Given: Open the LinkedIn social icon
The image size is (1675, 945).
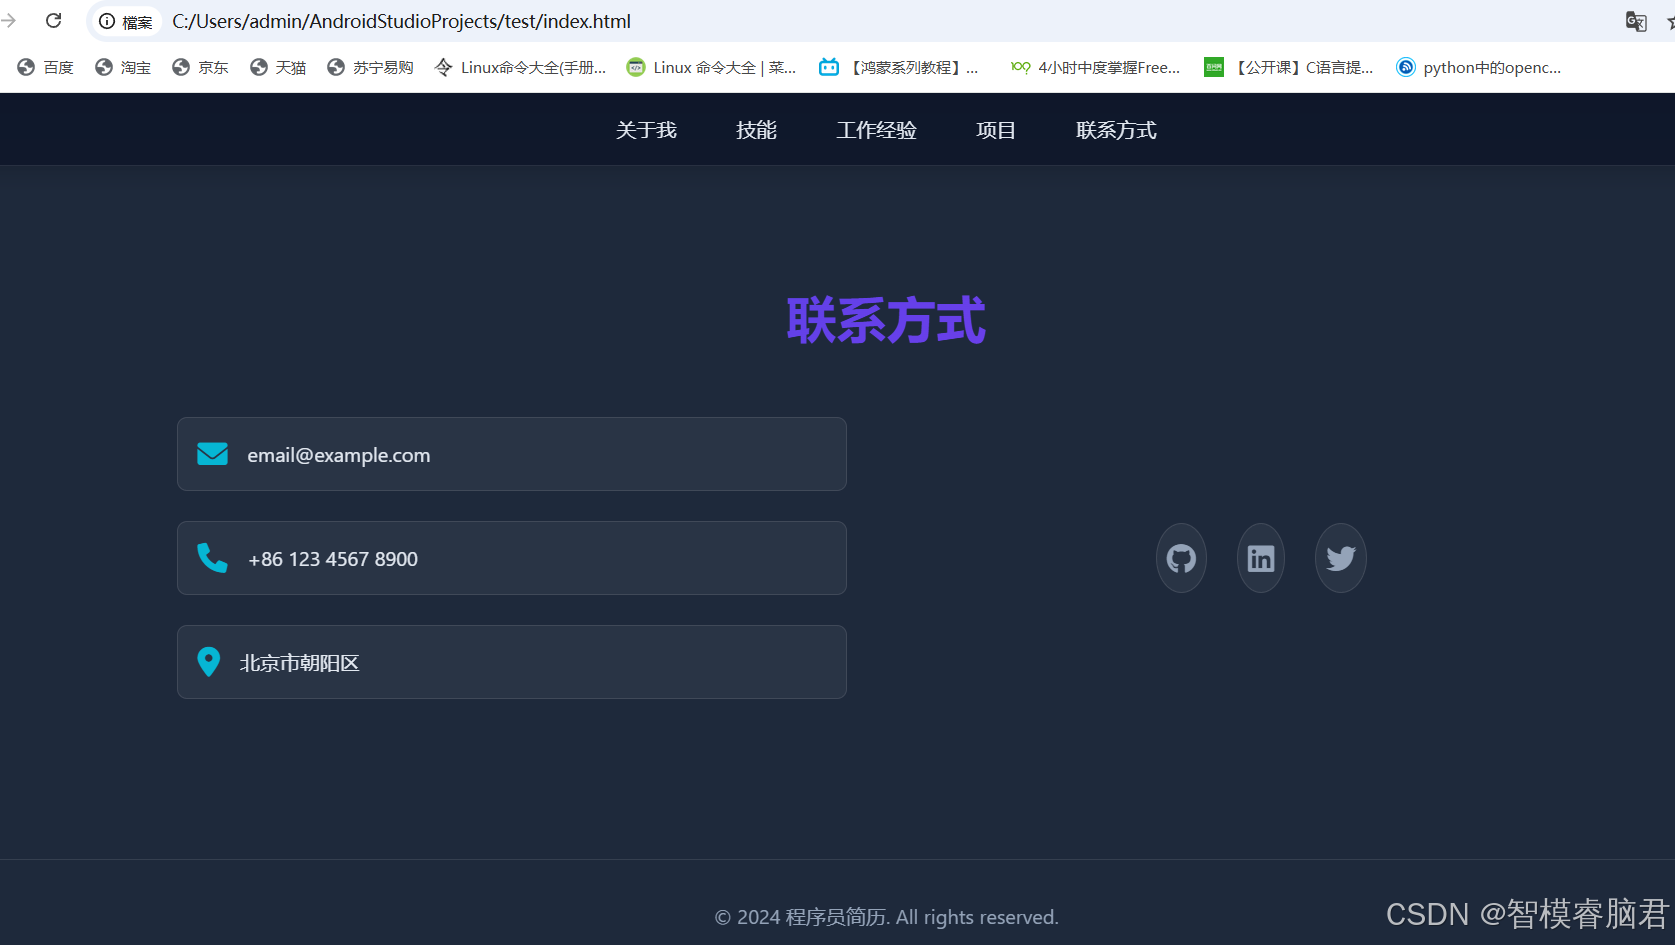Looking at the screenshot, I should click(1261, 558).
